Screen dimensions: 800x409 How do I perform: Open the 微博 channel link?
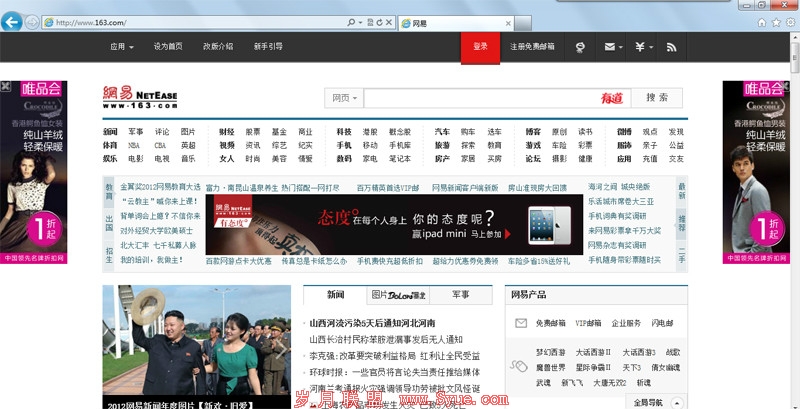tap(624, 132)
